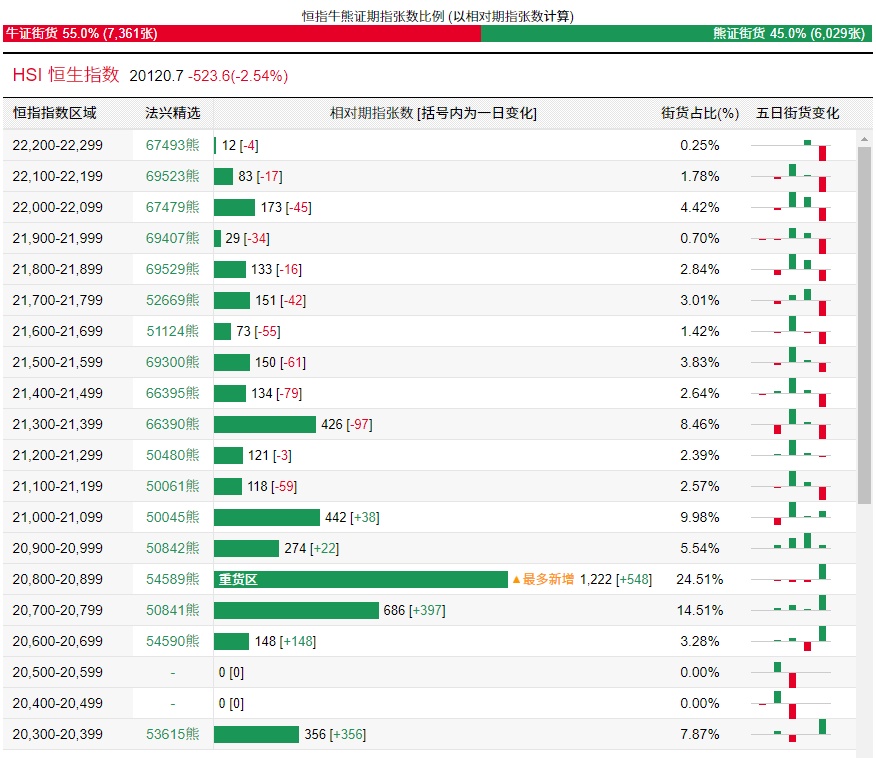876x758 pixels.
Task: Click the scrollbar up arrow
Action: 864,139
